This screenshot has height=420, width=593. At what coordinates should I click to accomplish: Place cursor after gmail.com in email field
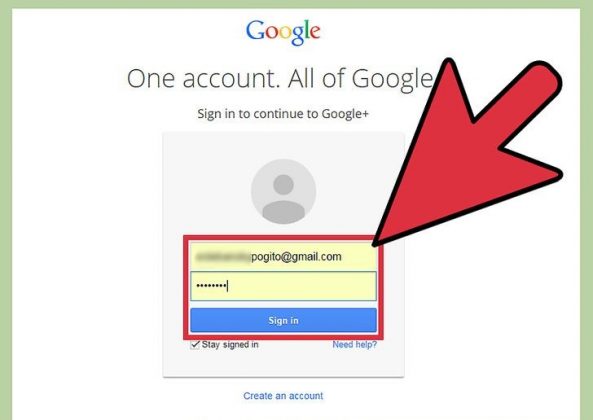(x=343, y=257)
